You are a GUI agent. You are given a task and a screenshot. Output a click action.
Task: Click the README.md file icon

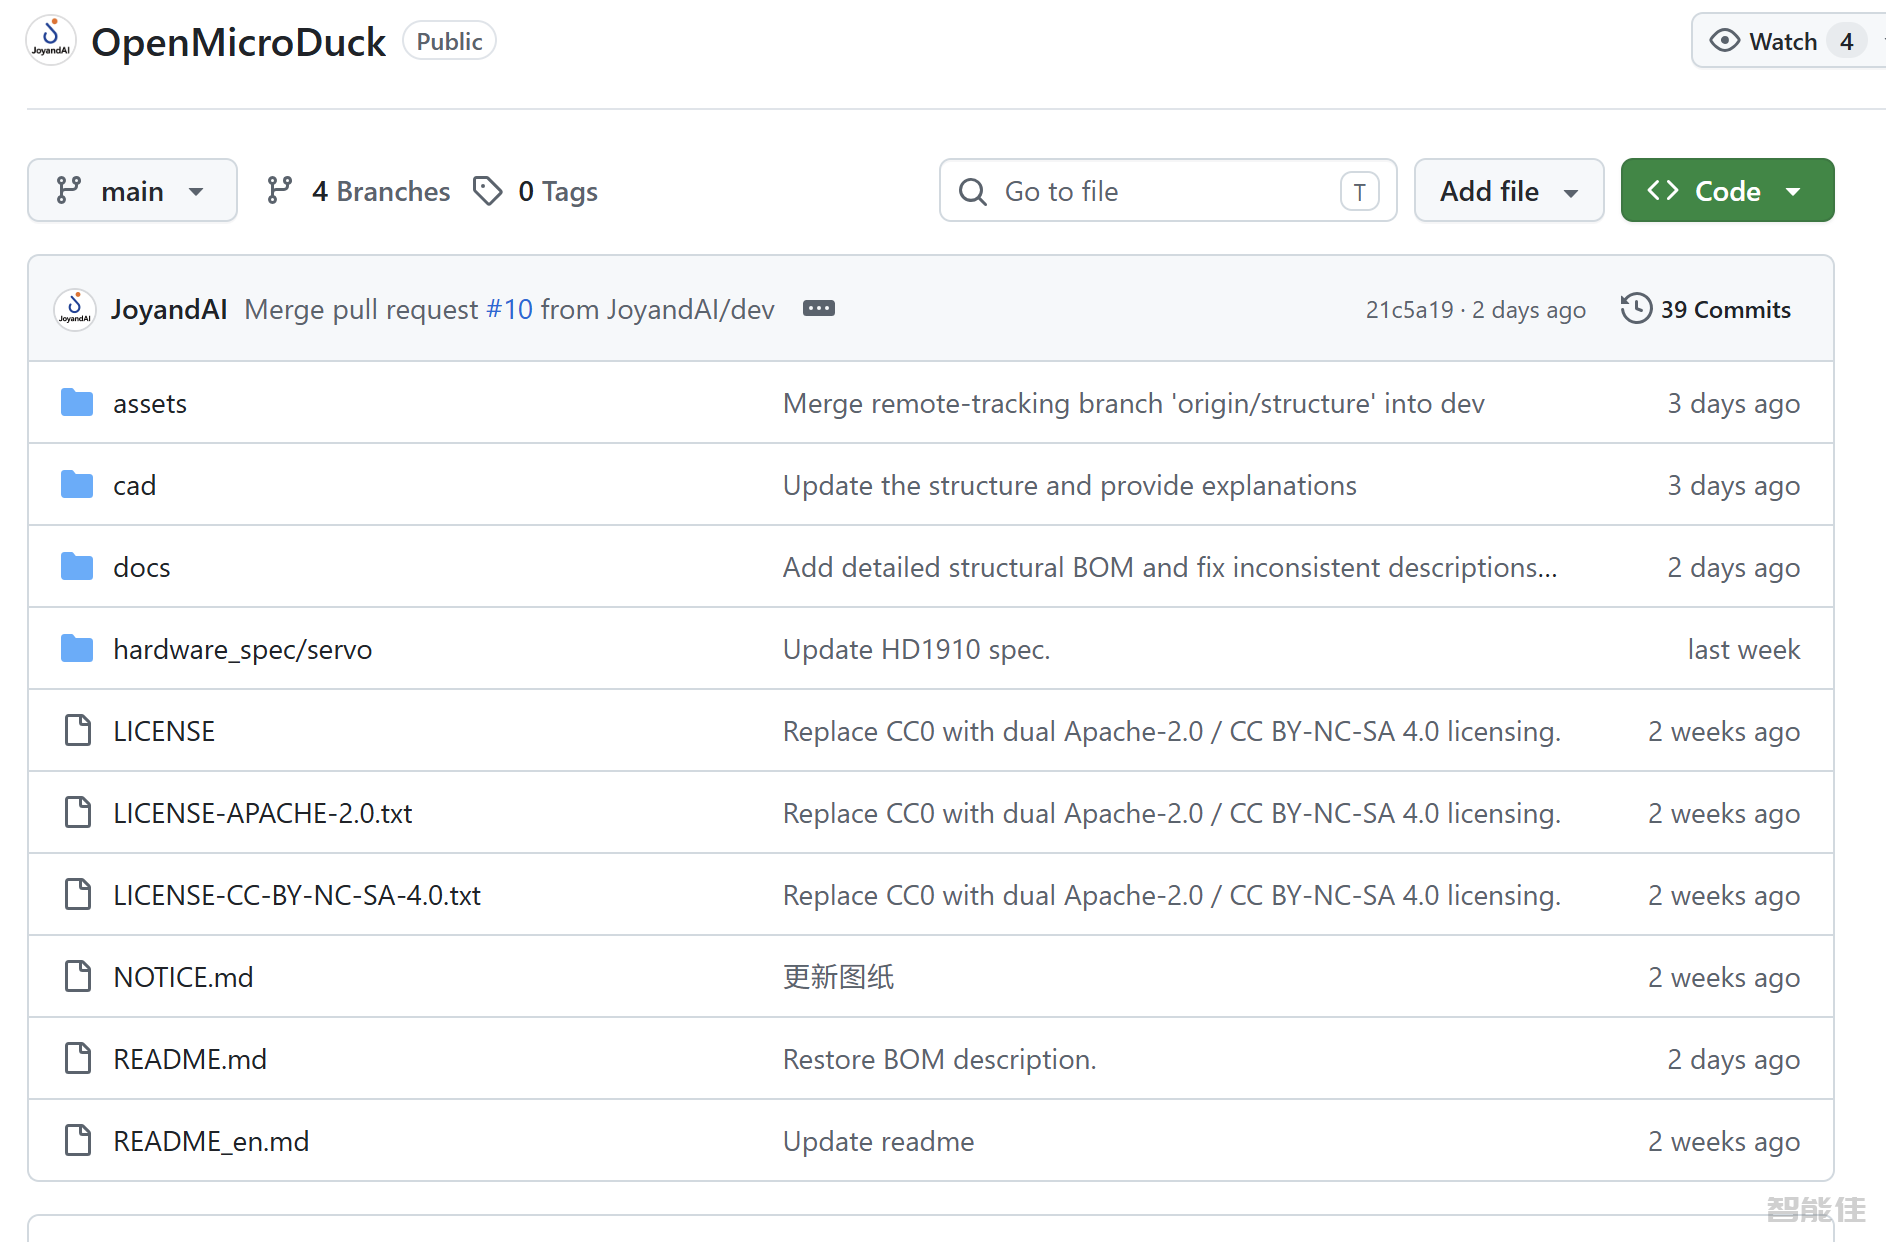[78, 1059]
